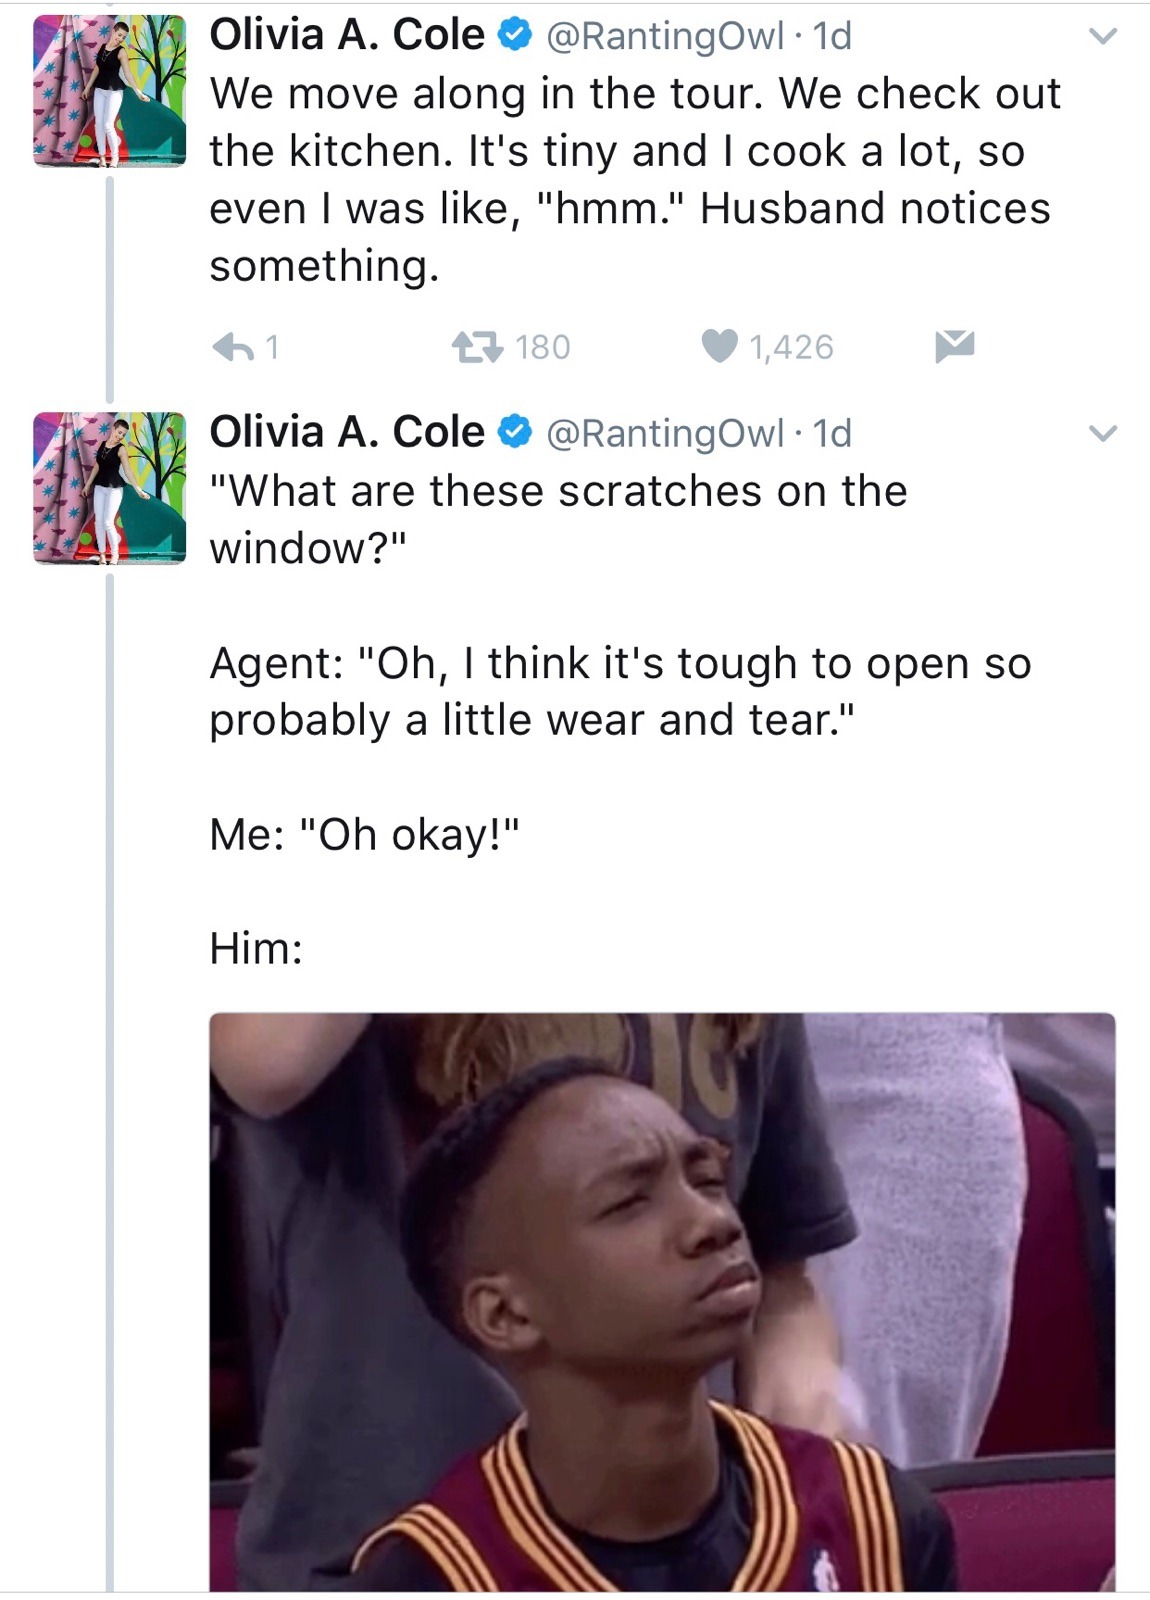Like the tweet with 1,426 likes

coord(719,346)
